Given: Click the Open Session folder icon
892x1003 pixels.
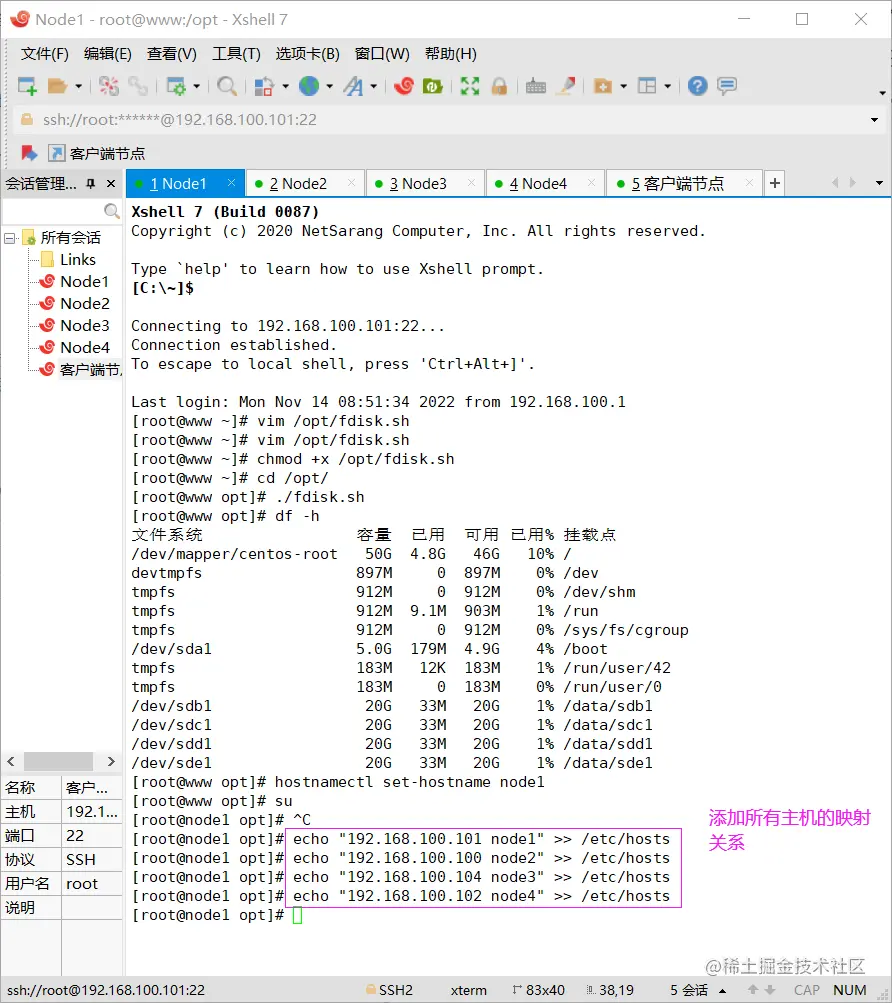Looking at the screenshot, I should coord(58,86).
